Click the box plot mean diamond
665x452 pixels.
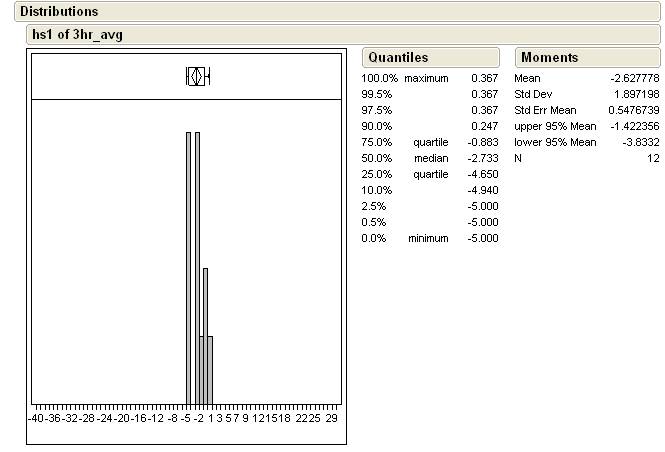coord(196,76)
